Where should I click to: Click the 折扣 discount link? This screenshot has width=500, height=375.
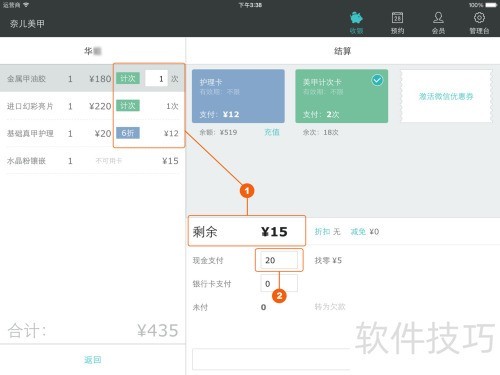click(x=322, y=232)
